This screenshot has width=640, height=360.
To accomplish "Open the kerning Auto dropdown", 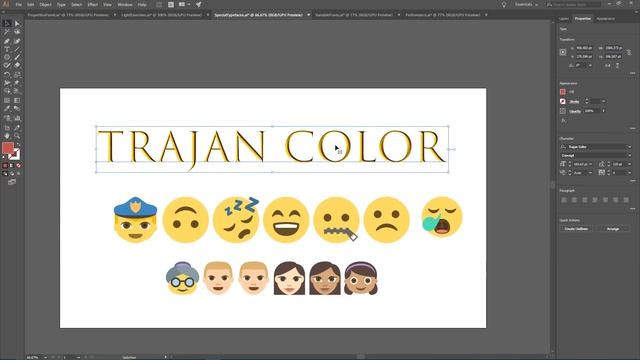I will (591, 173).
